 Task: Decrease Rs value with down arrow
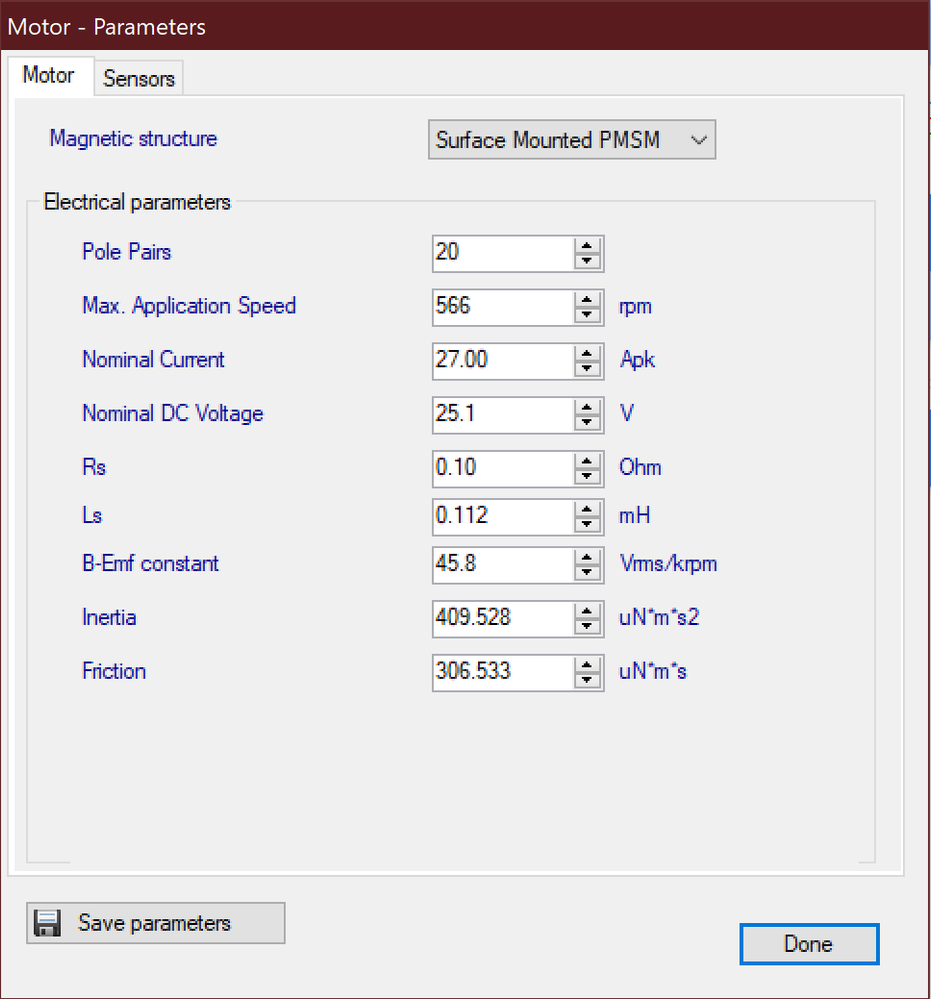pyautogui.click(x=587, y=476)
